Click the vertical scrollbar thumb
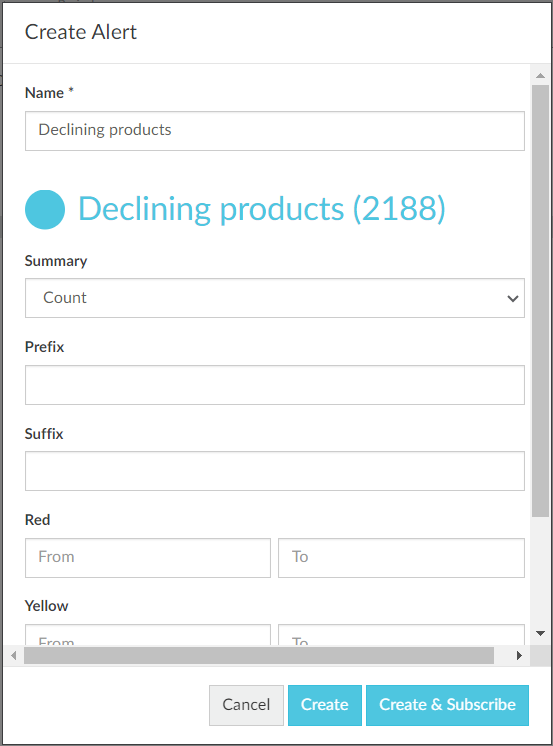Screen dimensions: 553x746 (540, 301)
